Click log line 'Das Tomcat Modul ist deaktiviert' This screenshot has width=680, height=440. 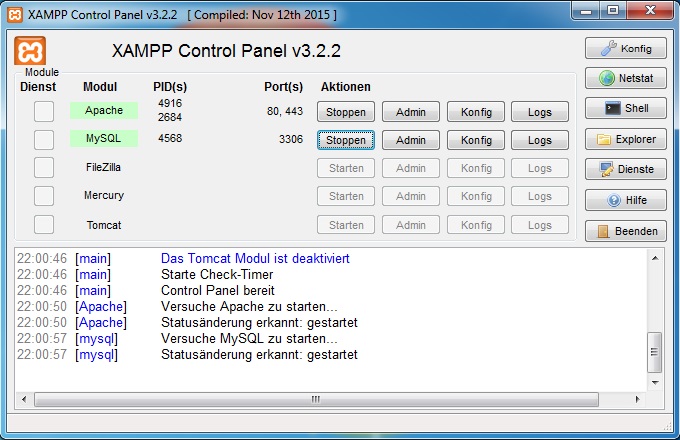click(x=255, y=258)
